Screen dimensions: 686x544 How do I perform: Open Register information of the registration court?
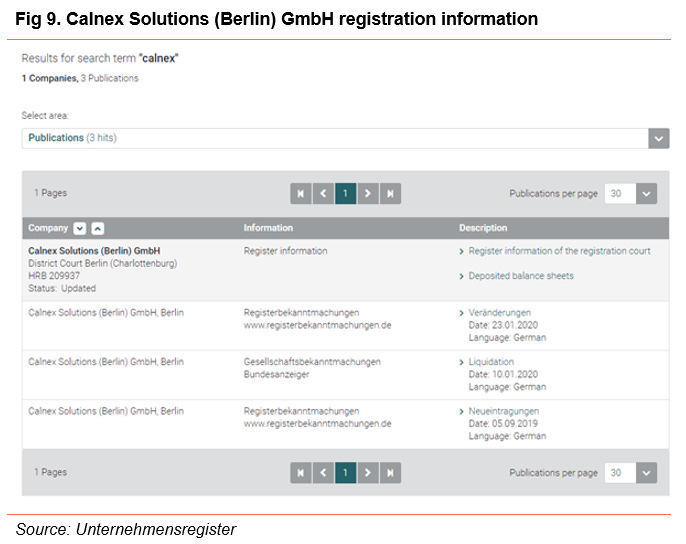pos(559,251)
